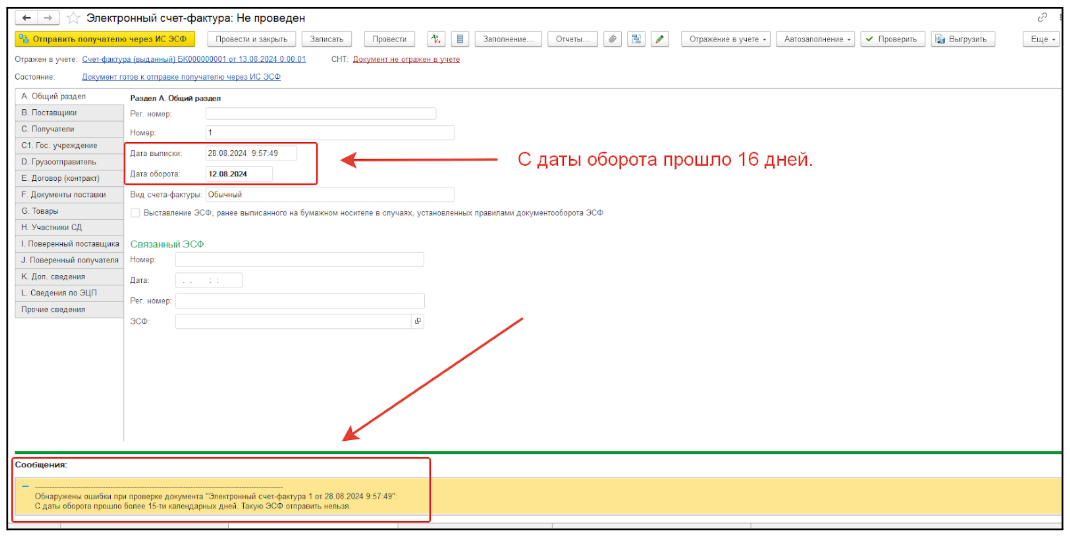Open attached files via paperclip icon
This screenshot has height=536, width=1070.
pyautogui.click(x=612, y=39)
